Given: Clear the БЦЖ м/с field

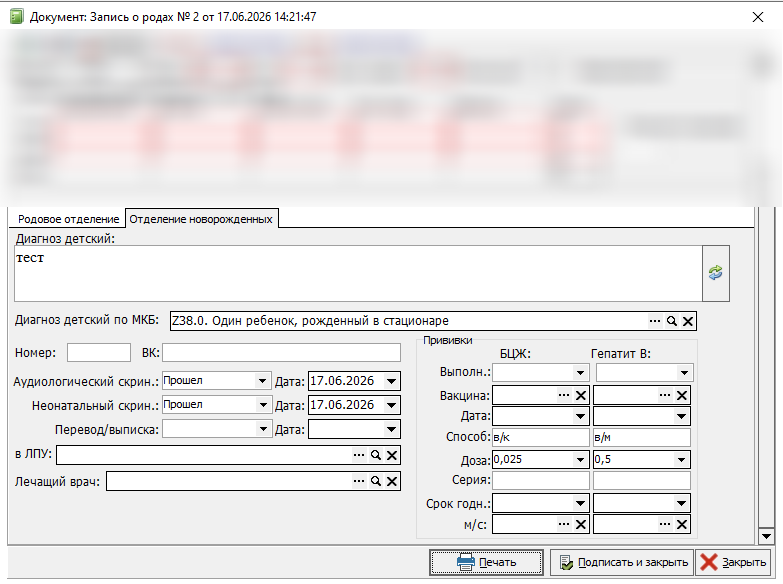Looking at the screenshot, I should pos(581,524).
